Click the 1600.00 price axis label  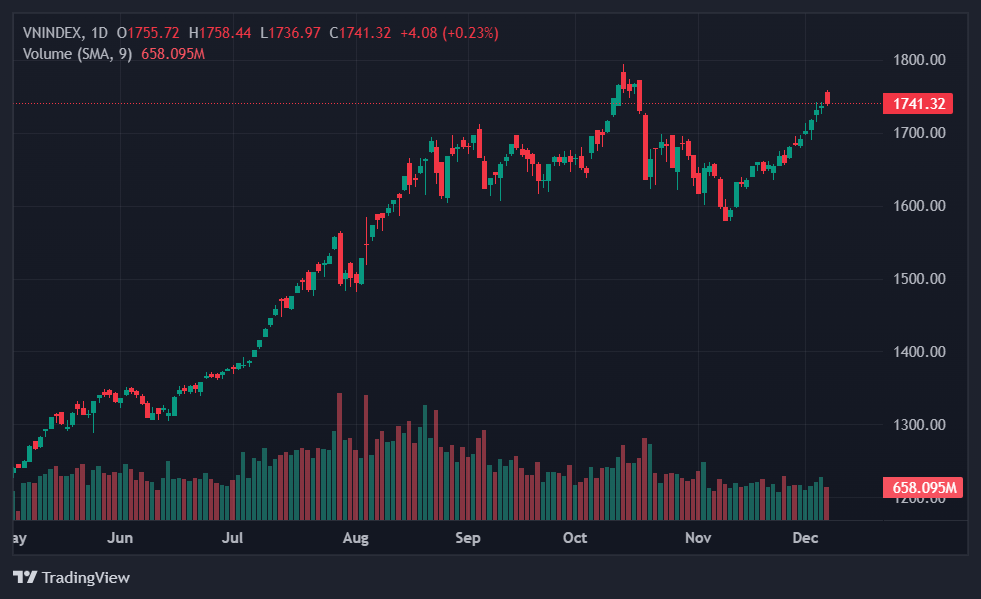pyautogui.click(x=918, y=206)
